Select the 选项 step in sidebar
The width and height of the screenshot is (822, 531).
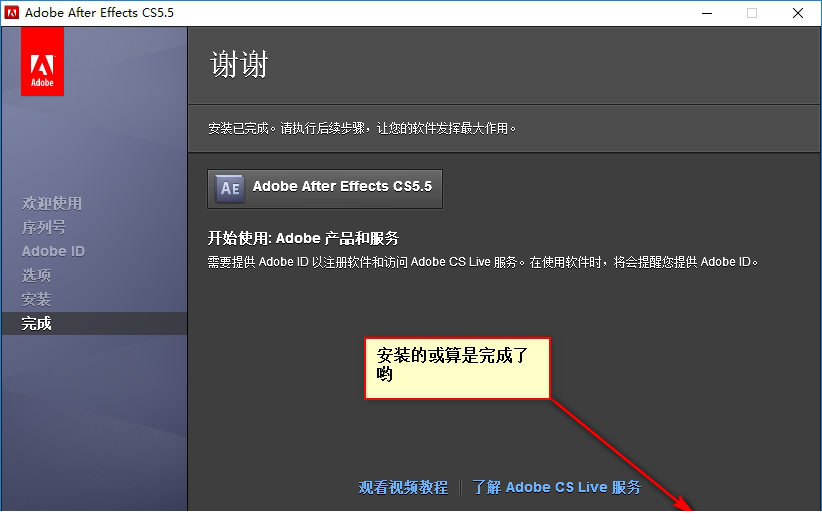coord(36,275)
